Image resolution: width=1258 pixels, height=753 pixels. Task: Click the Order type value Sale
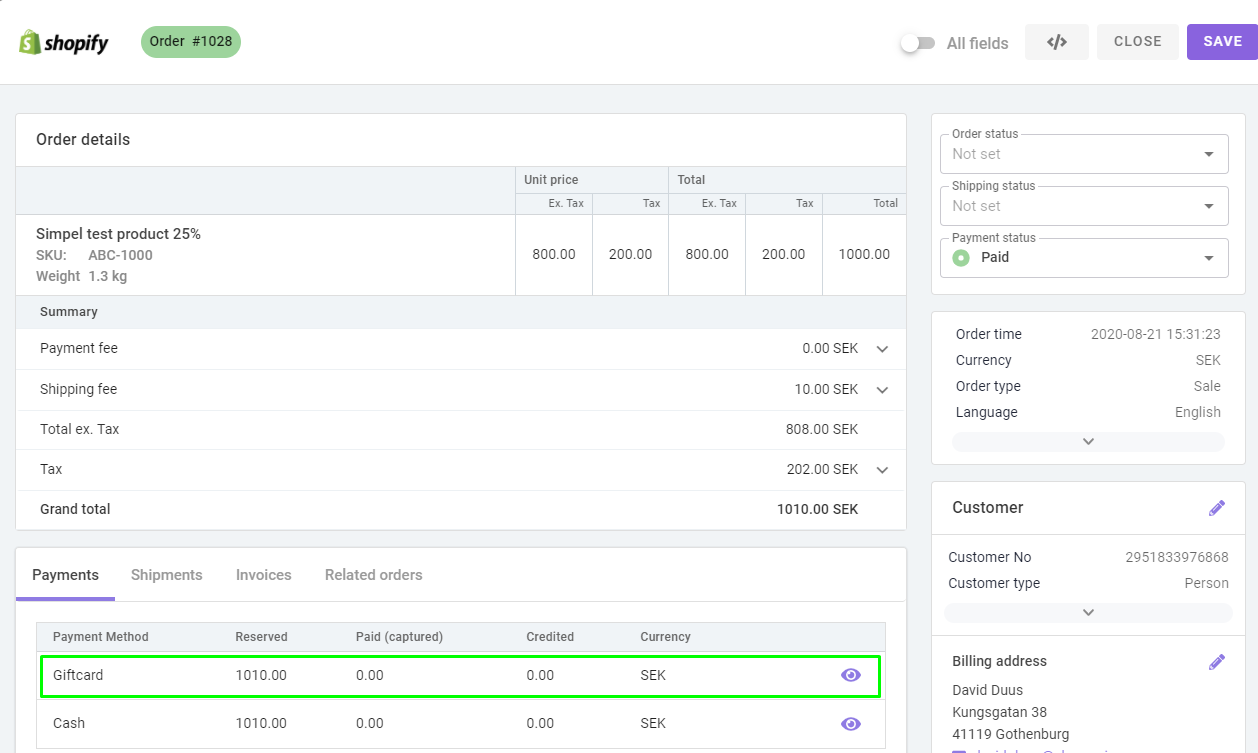click(1207, 387)
